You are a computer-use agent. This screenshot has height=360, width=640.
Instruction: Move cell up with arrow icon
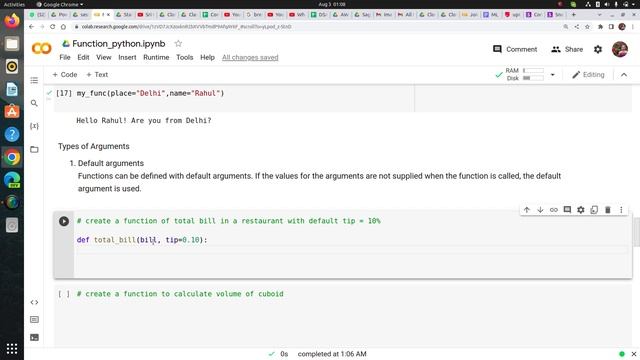pos(527,210)
